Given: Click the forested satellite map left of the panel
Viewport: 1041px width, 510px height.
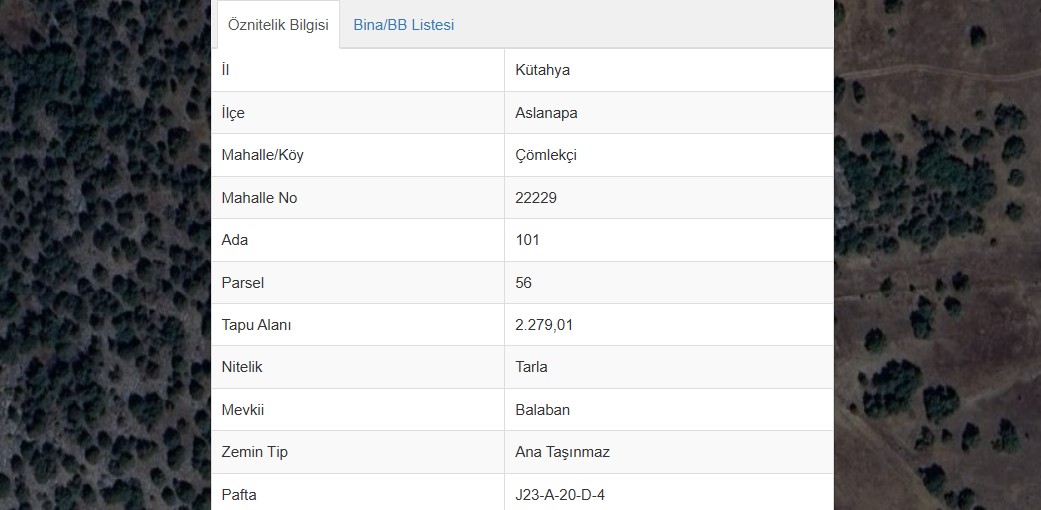Looking at the screenshot, I should click(106, 255).
